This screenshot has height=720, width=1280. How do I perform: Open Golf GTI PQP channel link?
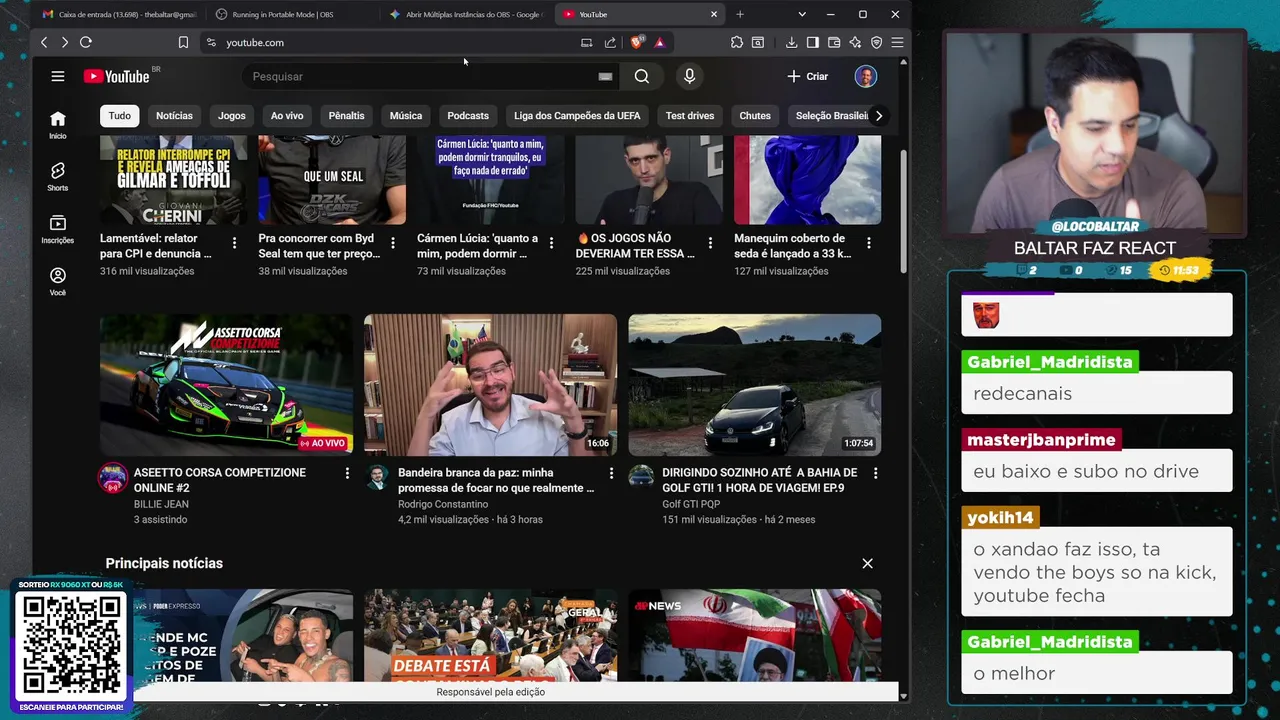coord(691,504)
